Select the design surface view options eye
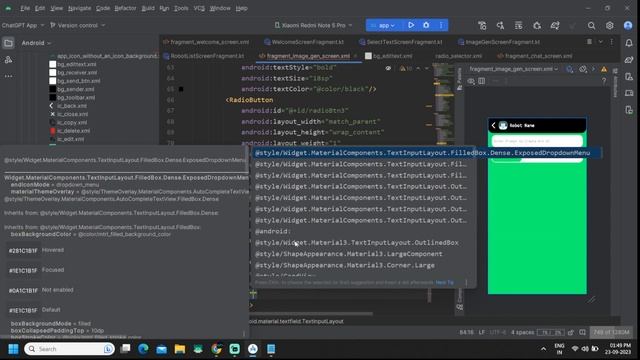This screenshot has width=640, height=360. click(471, 81)
